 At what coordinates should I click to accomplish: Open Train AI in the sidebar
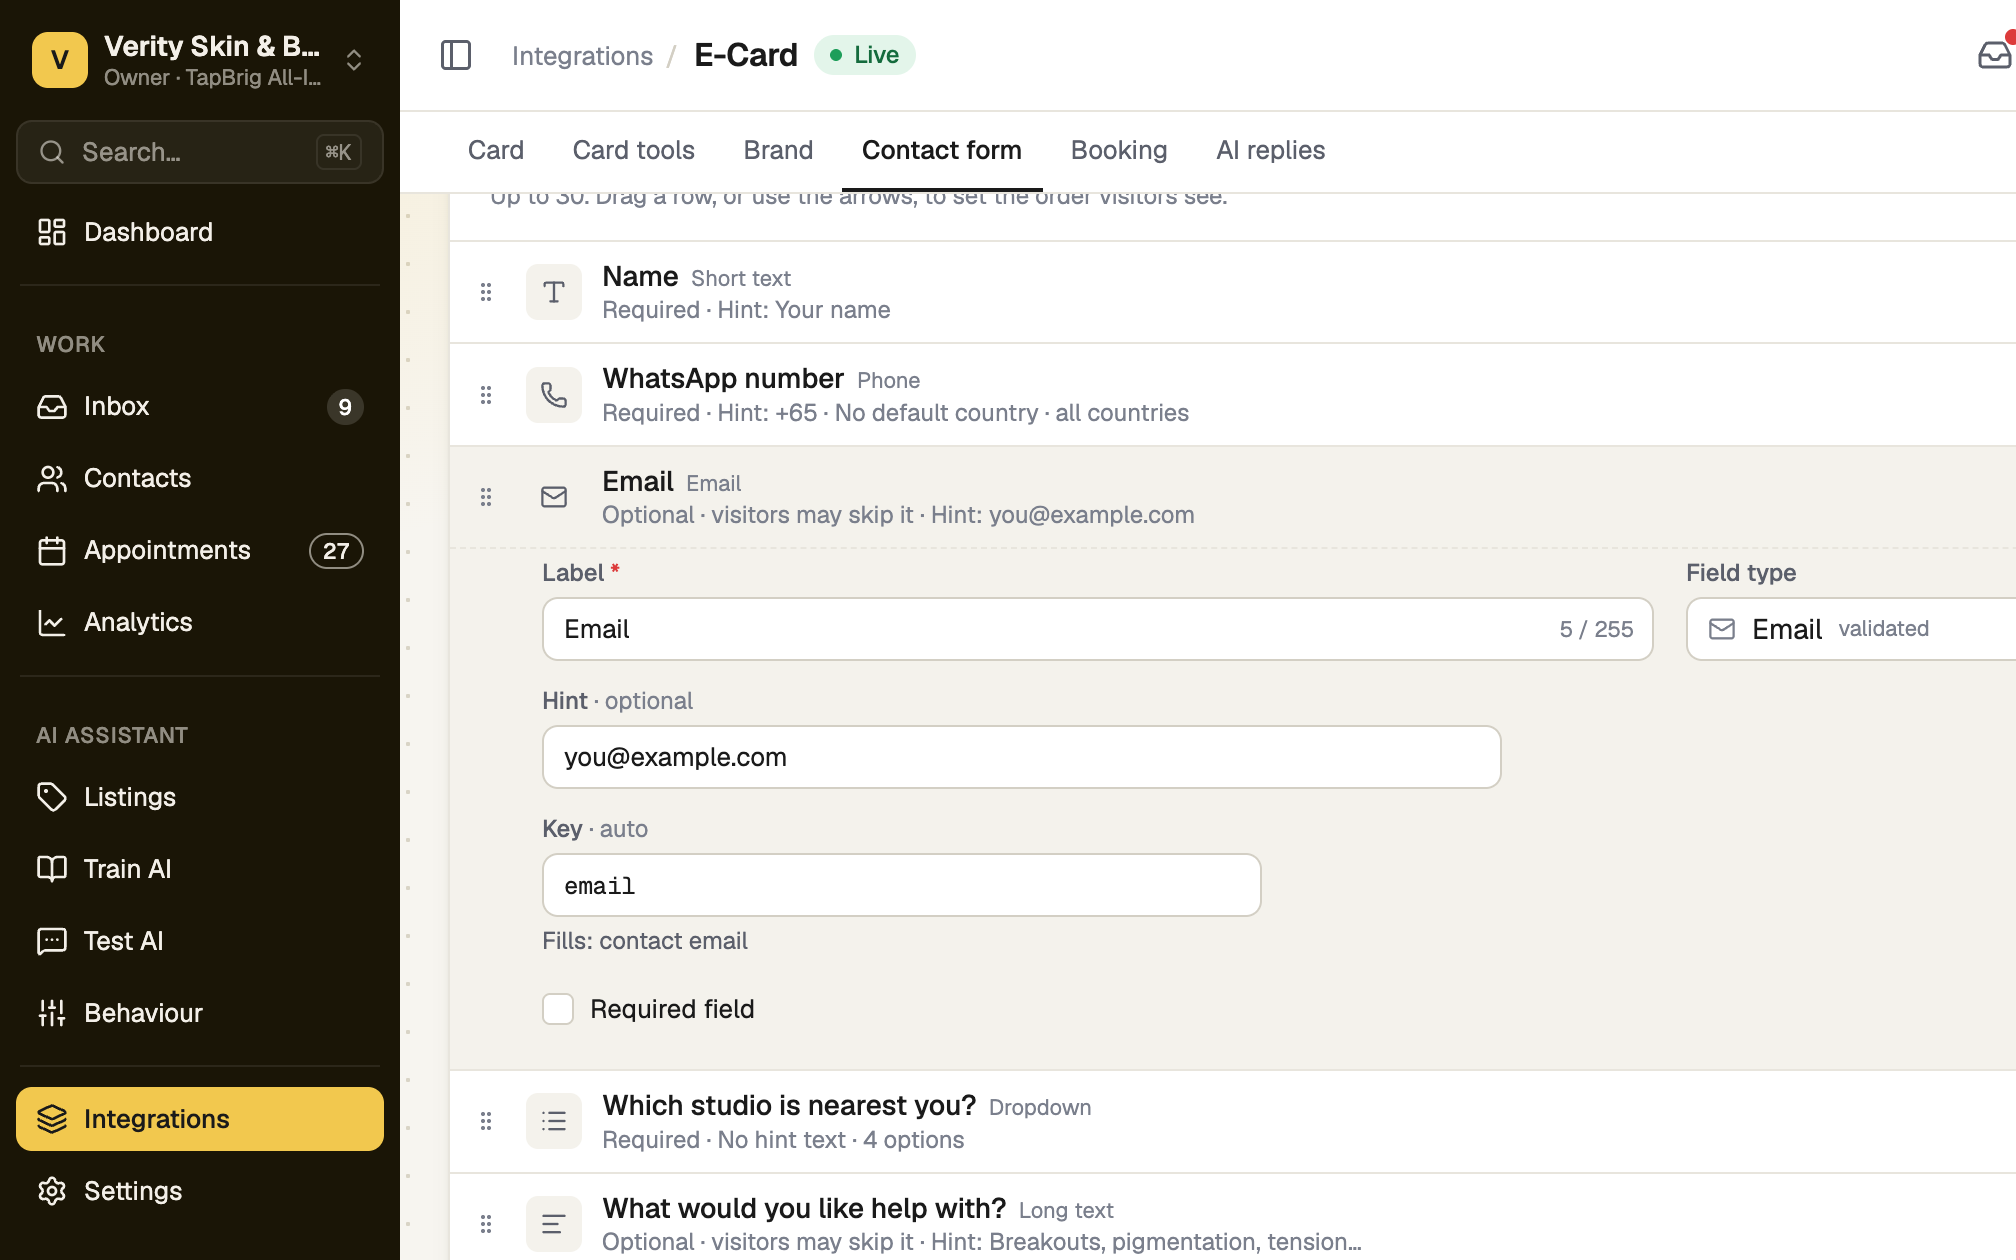tap(200, 869)
